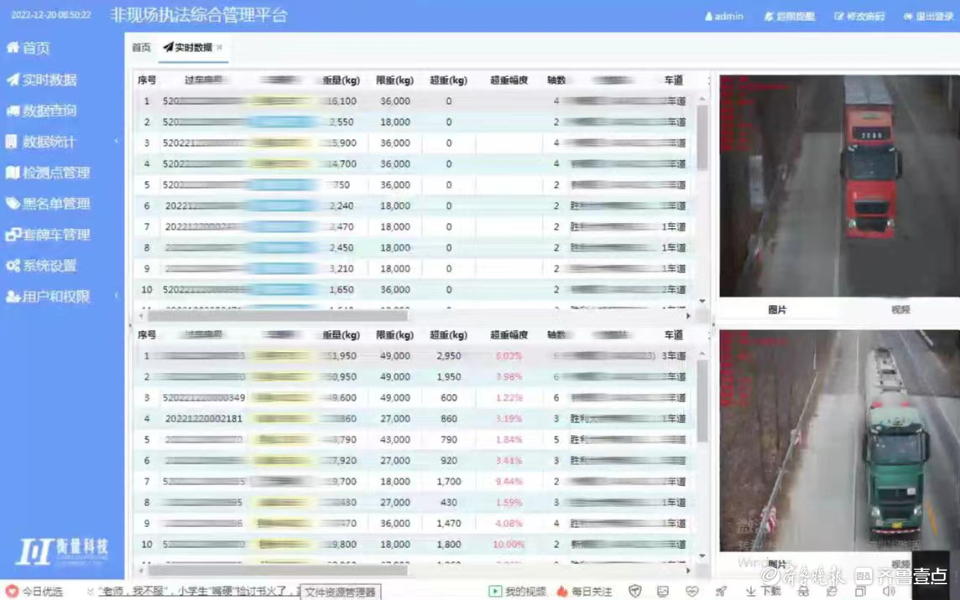Screen dimensions: 960x600
Task: Switch to the 首页 tab
Action: [141, 48]
